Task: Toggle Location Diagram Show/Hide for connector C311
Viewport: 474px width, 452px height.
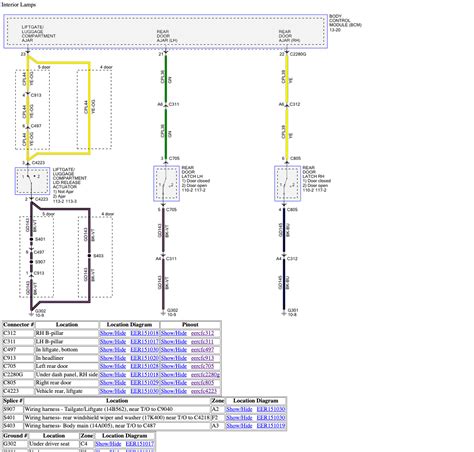Action: [x=113, y=341]
